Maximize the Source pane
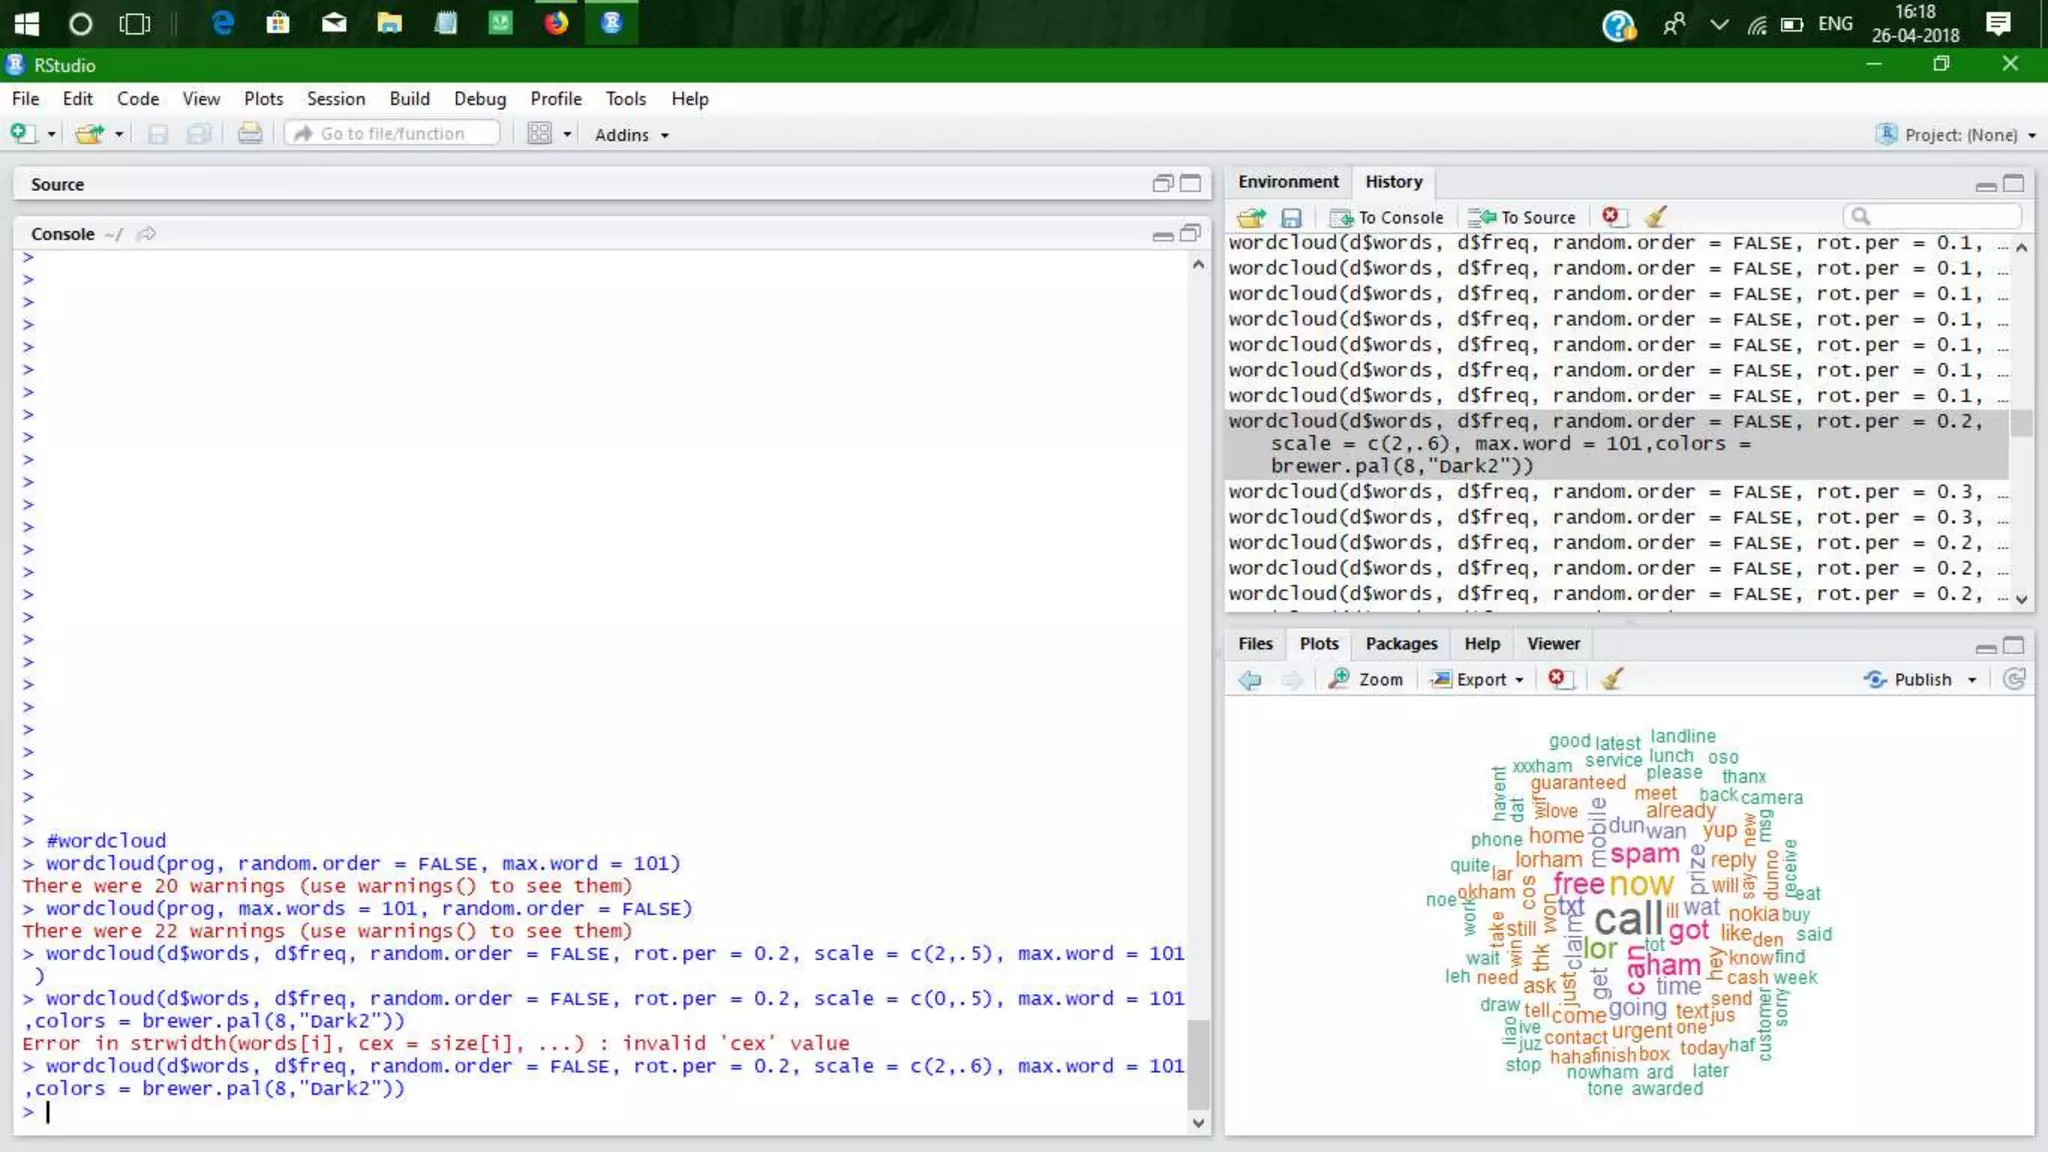 pos(1190,183)
